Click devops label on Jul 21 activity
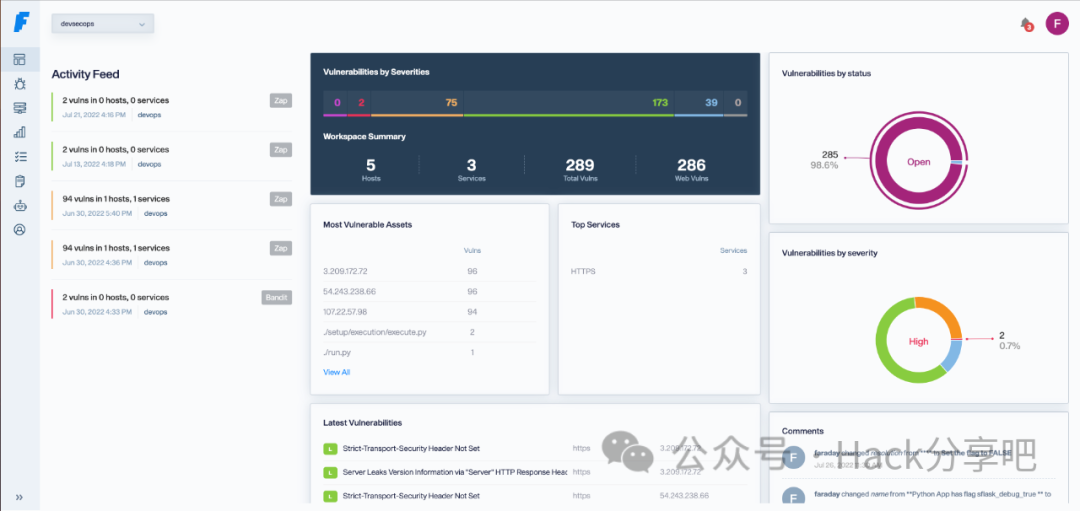Viewport: 1080px width, 511px height. [x=149, y=115]
